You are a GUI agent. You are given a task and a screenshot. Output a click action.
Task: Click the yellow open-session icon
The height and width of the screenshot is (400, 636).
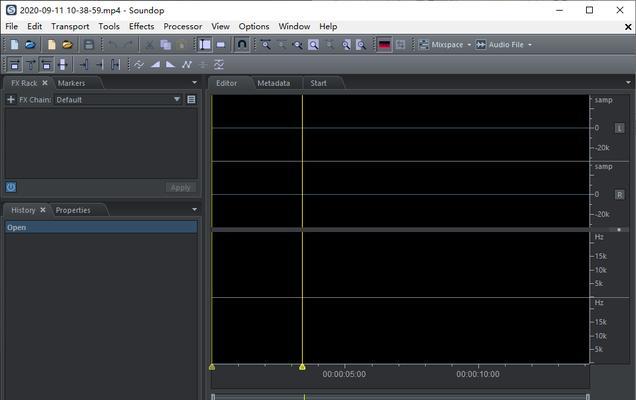point(67,45)
